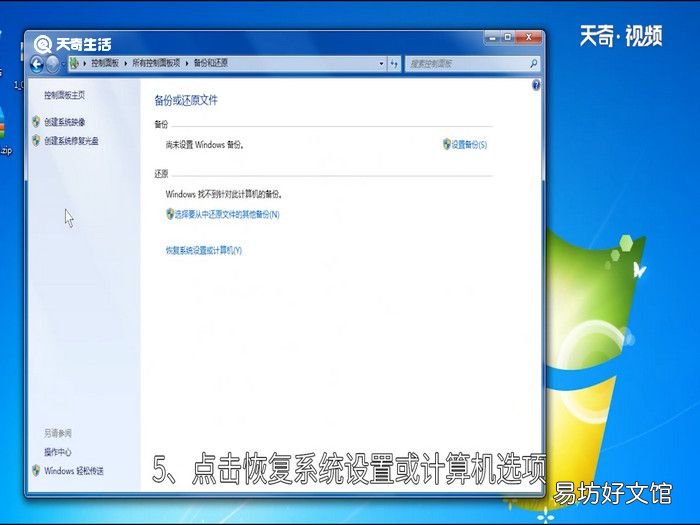The width and height of the screenshot is (700, 525).
Task: Click the text Windows 找不到针对此计算机的备份
Action: 224,194
